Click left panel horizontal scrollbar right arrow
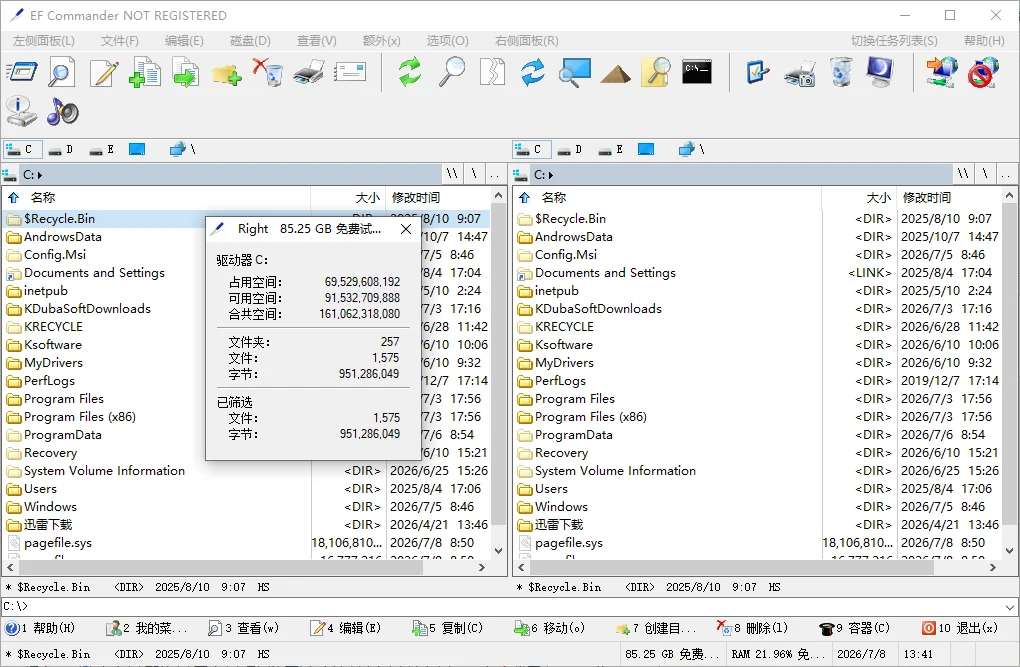1020x667 pixels. click(481, 567)
